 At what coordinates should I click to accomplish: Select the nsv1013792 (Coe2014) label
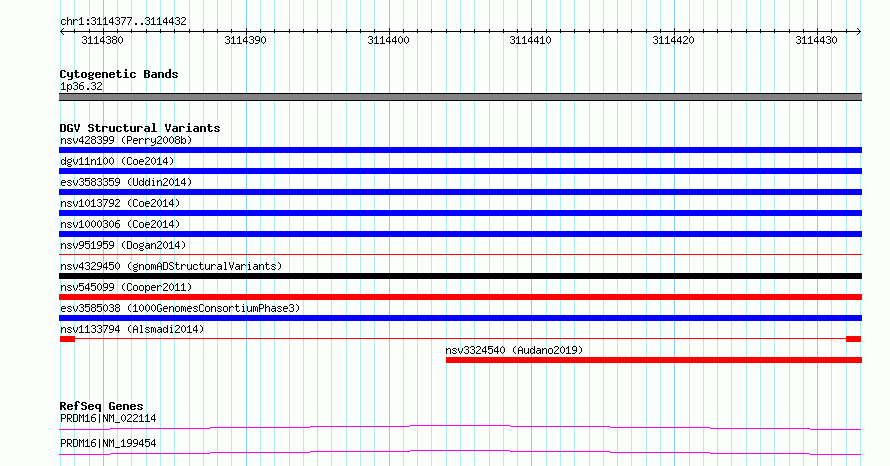click(120, 203)
